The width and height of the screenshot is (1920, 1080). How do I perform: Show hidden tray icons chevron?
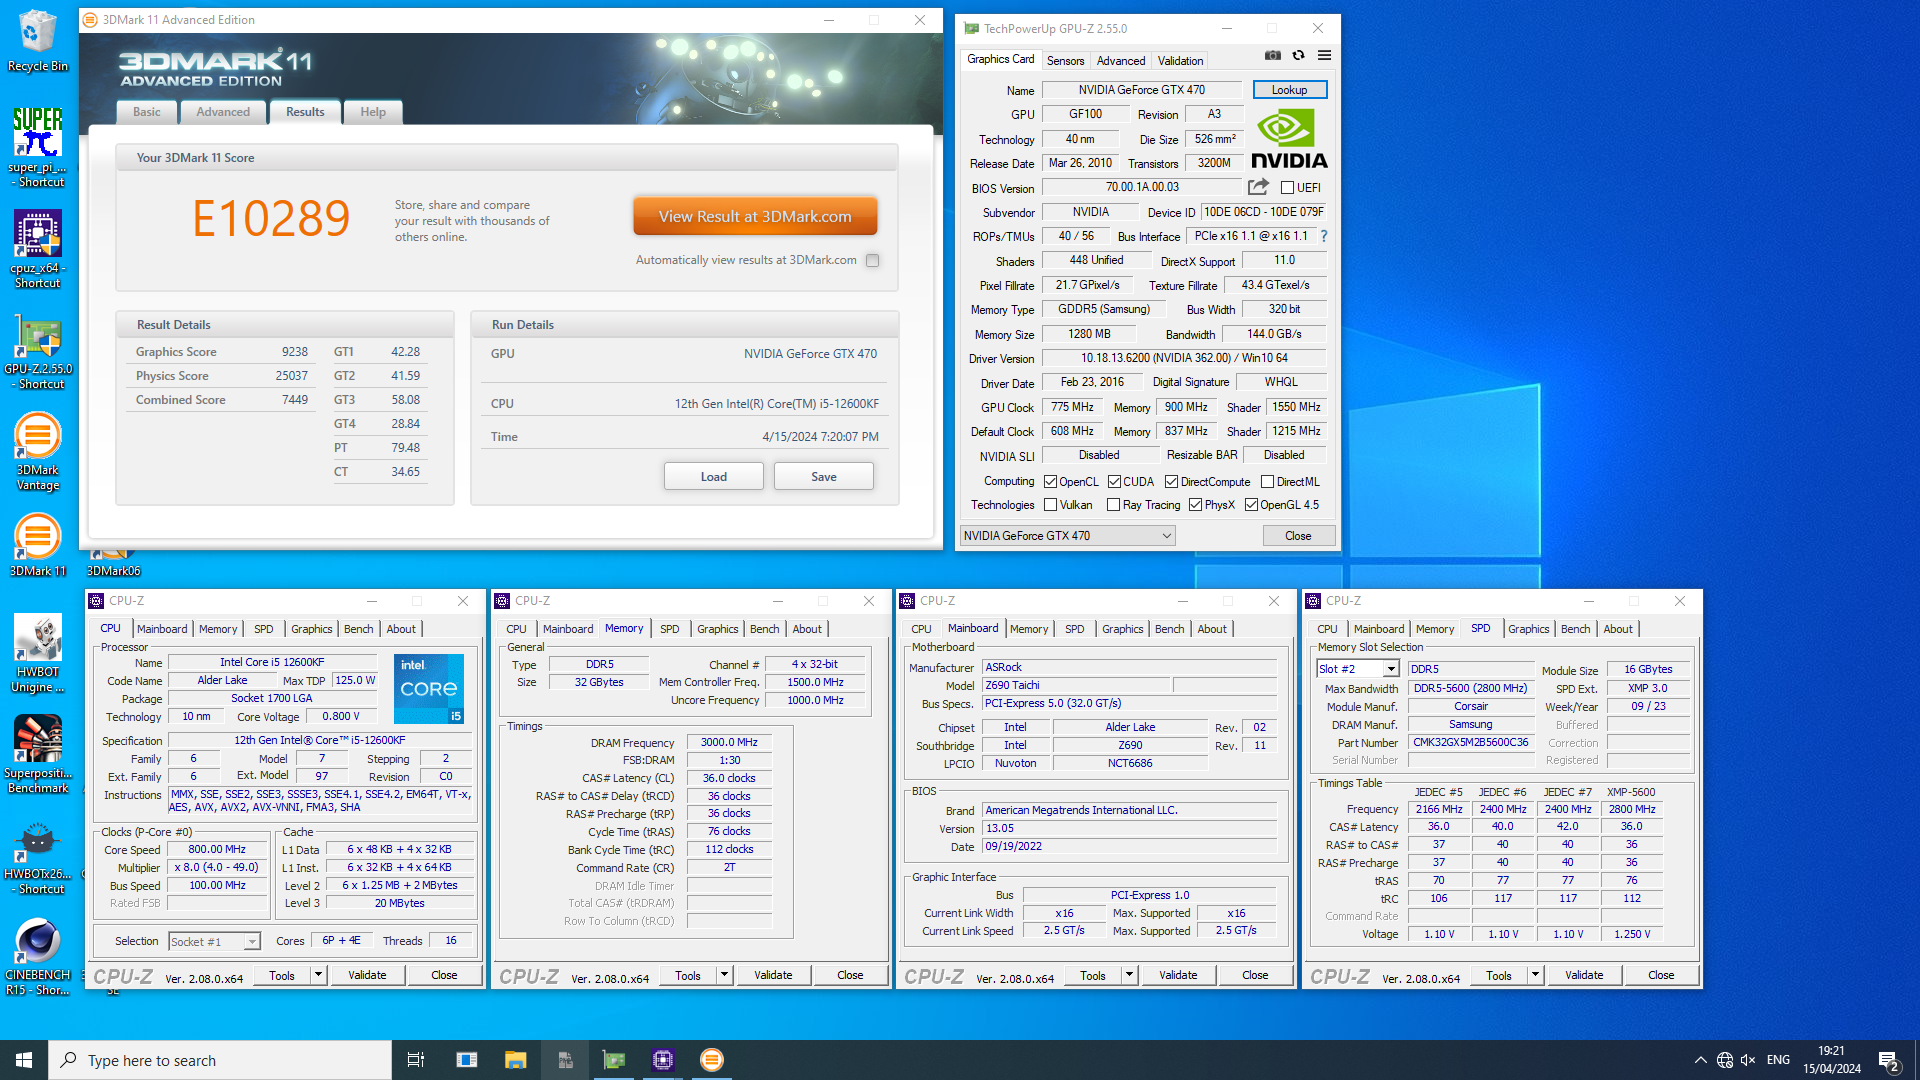(1700, 1060)
